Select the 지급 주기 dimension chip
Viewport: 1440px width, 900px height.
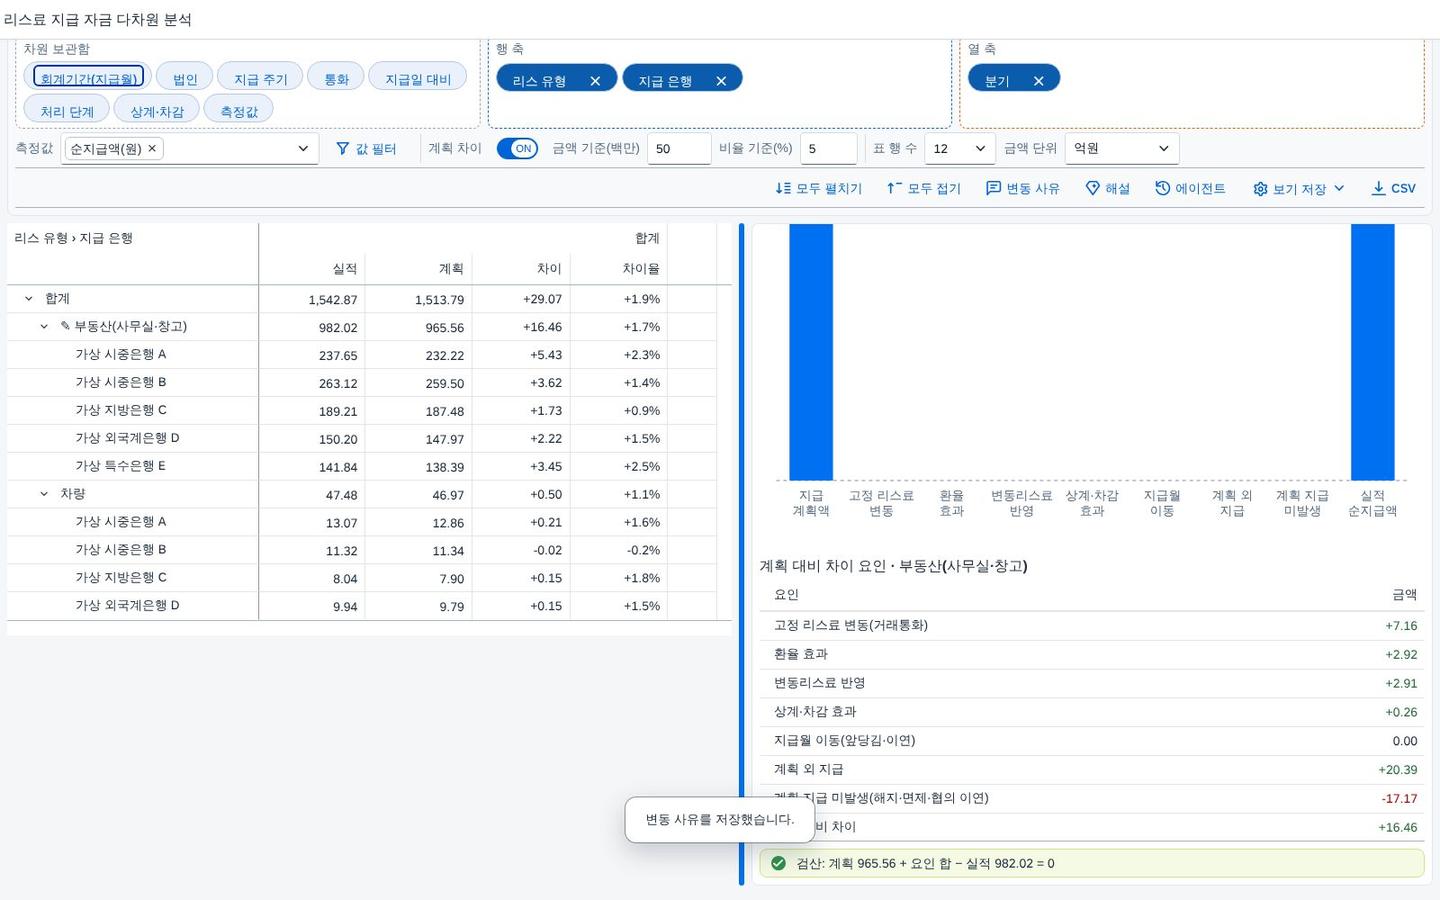pos(260,77)
